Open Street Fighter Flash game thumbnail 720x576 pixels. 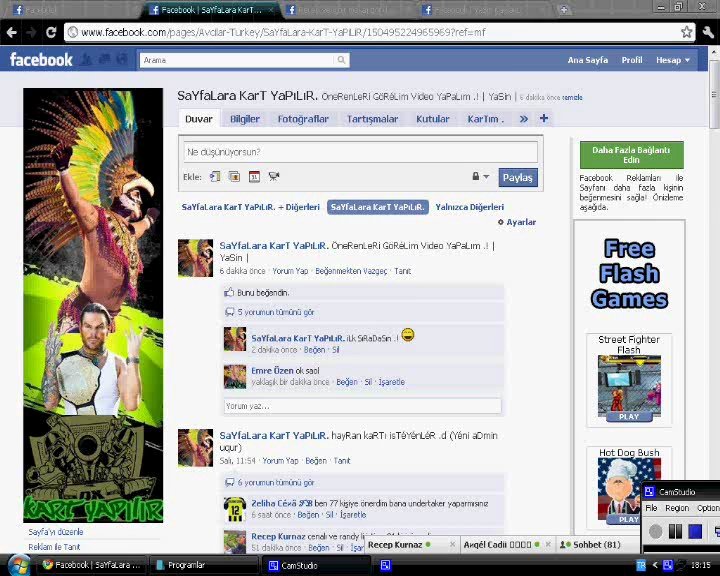pyautogui.click(x=629, y=388)
